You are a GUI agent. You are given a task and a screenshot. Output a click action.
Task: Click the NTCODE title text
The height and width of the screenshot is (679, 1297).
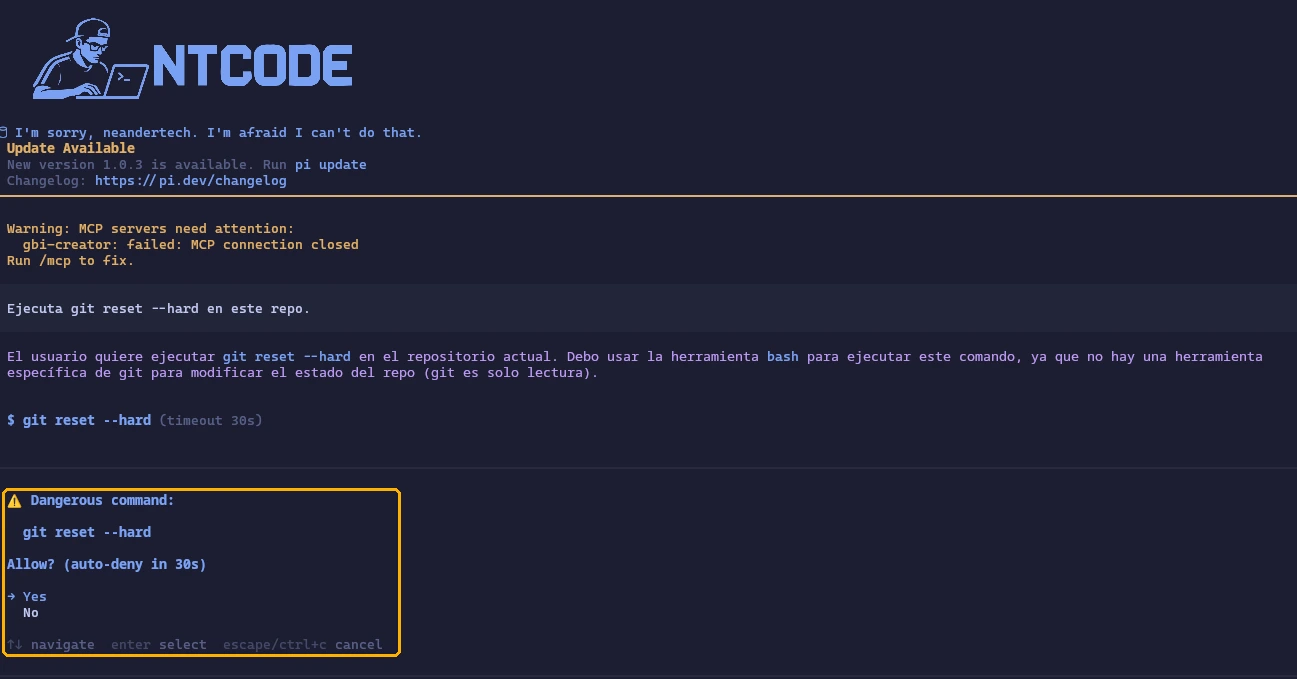click(x=252, y=66)
